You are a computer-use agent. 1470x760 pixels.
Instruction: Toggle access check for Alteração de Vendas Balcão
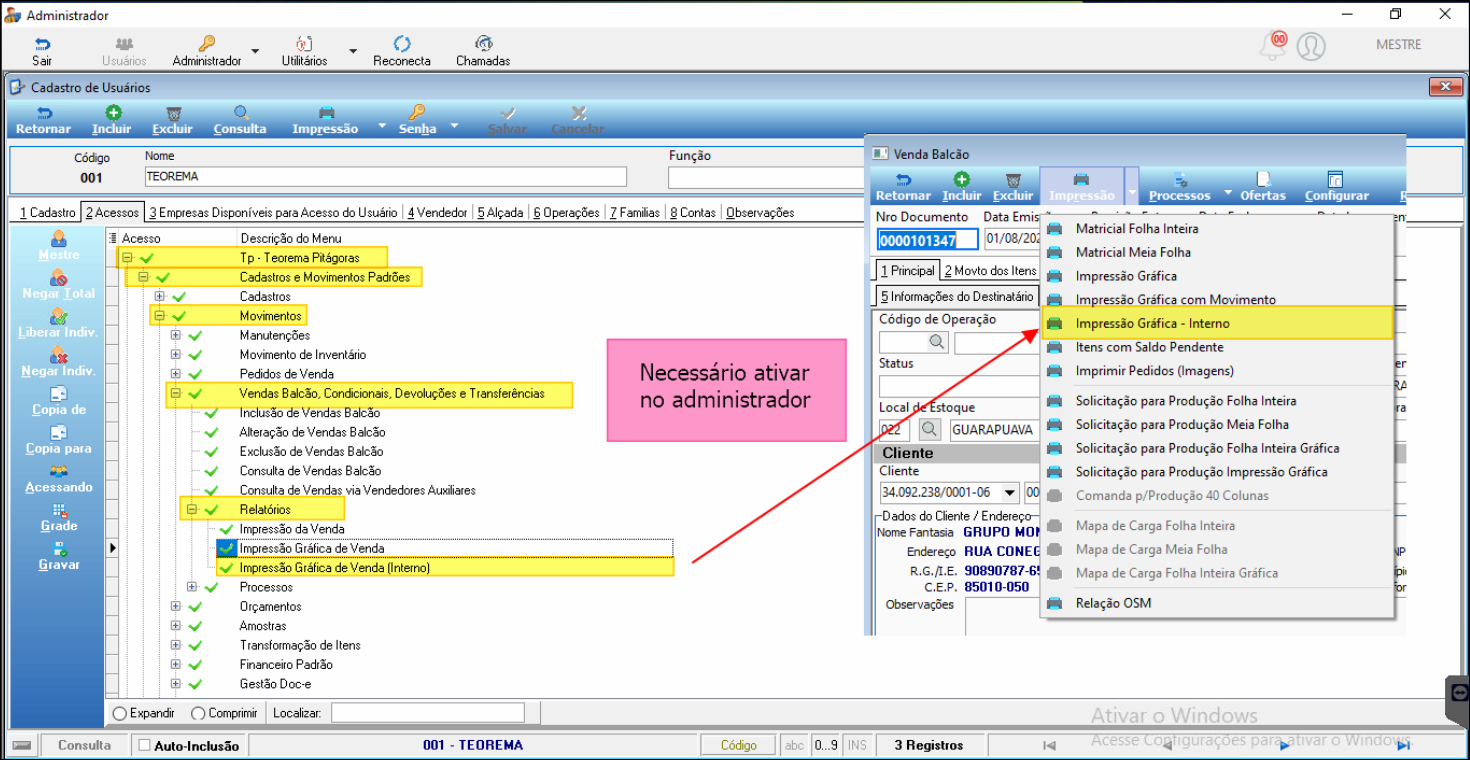211,432
